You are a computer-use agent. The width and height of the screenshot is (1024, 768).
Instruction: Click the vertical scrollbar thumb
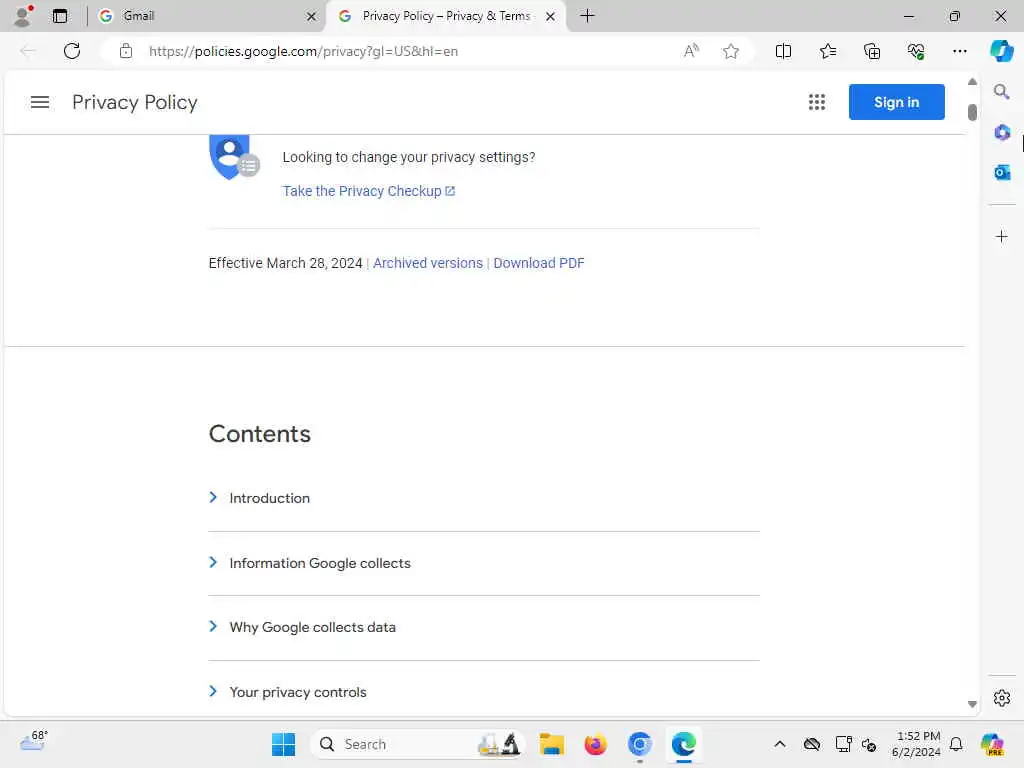pos(972,112)
